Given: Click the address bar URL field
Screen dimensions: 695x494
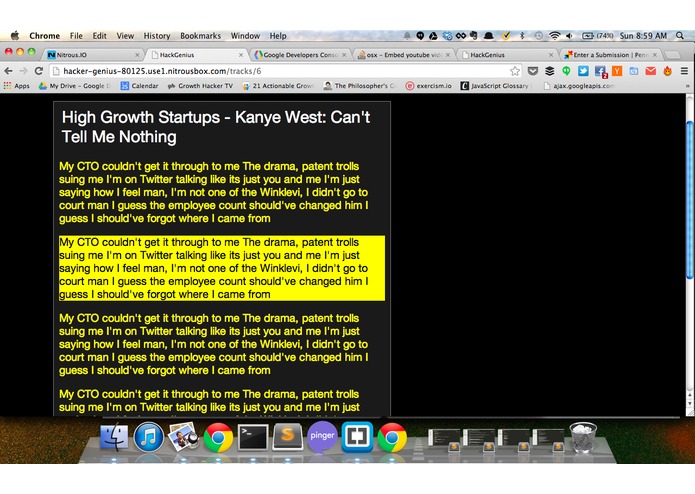Looking at the screenshot, I should [284, 71].
